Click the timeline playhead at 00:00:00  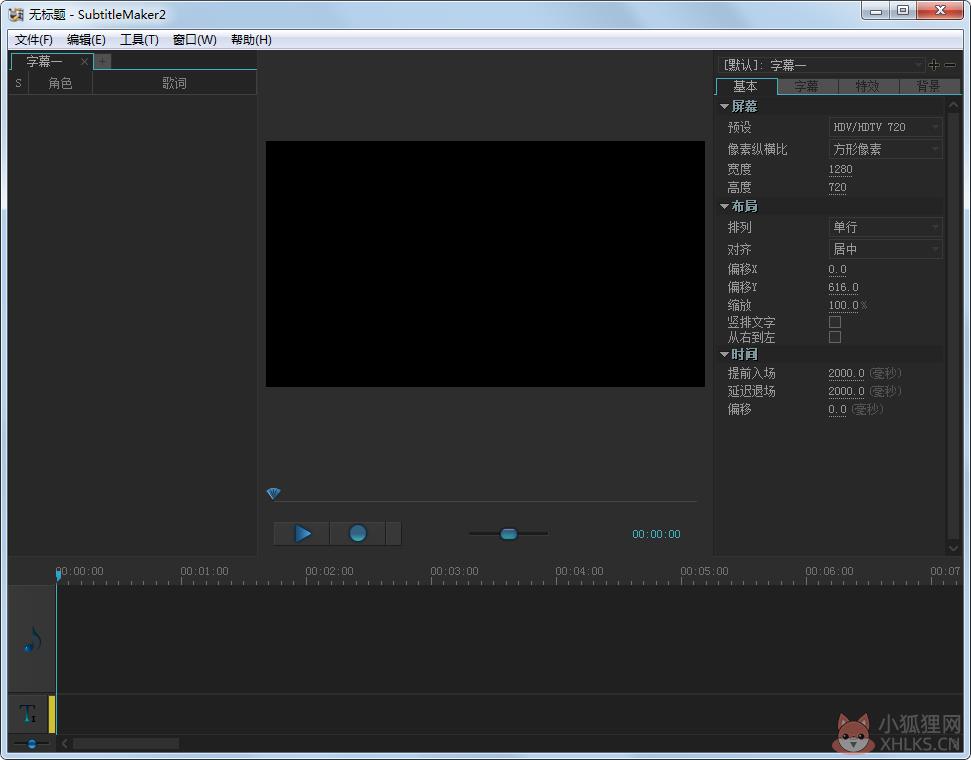click(x=58, y=575)
